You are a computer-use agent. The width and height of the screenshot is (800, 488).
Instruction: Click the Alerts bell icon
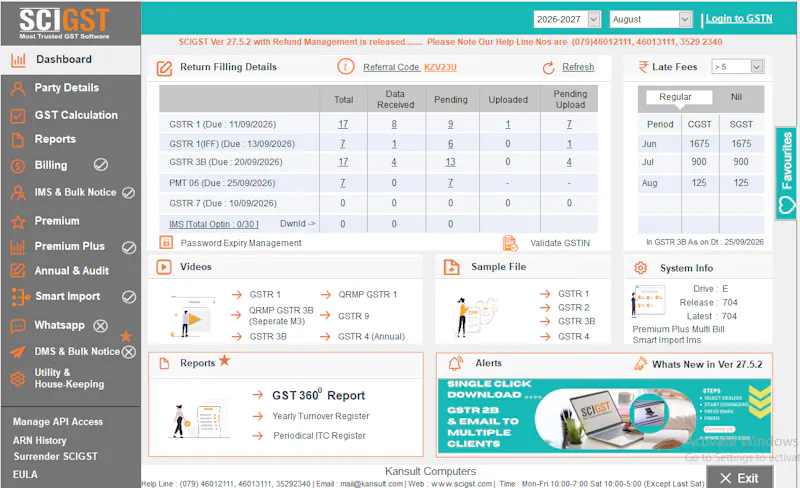(455, 363)
